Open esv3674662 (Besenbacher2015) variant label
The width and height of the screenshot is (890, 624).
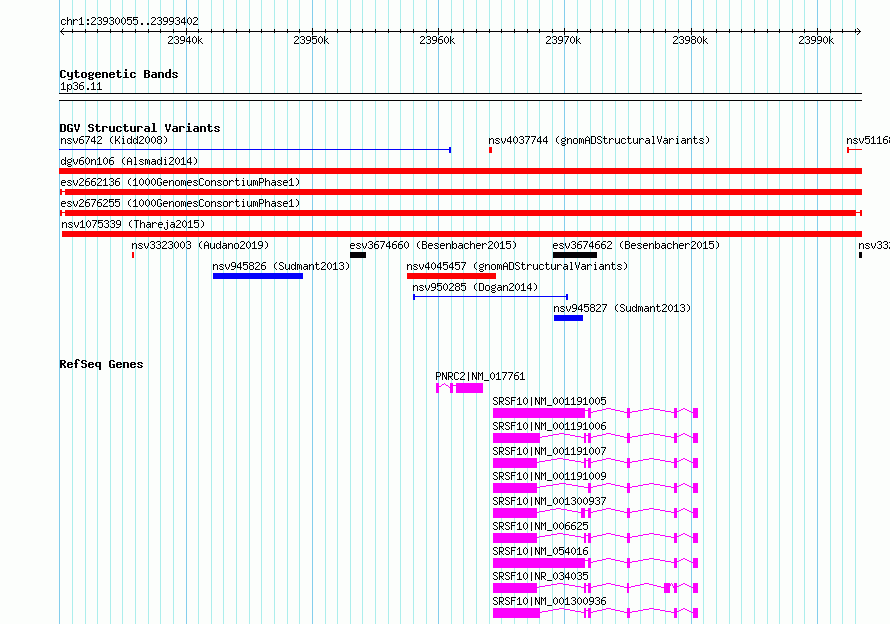636,245
